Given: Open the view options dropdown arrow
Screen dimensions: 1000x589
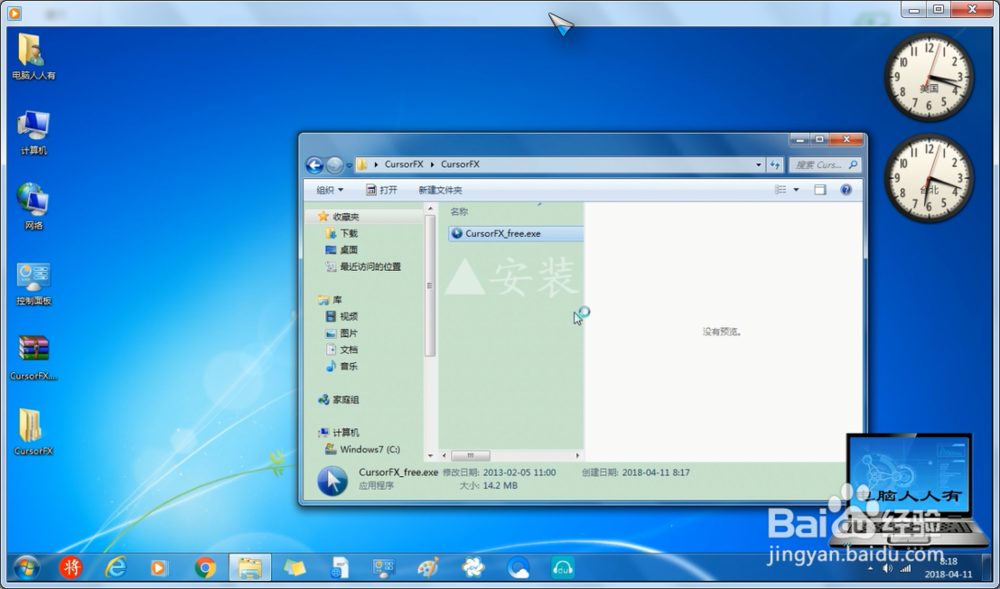Looking at the screenshot, I should (x=796, y=190).
